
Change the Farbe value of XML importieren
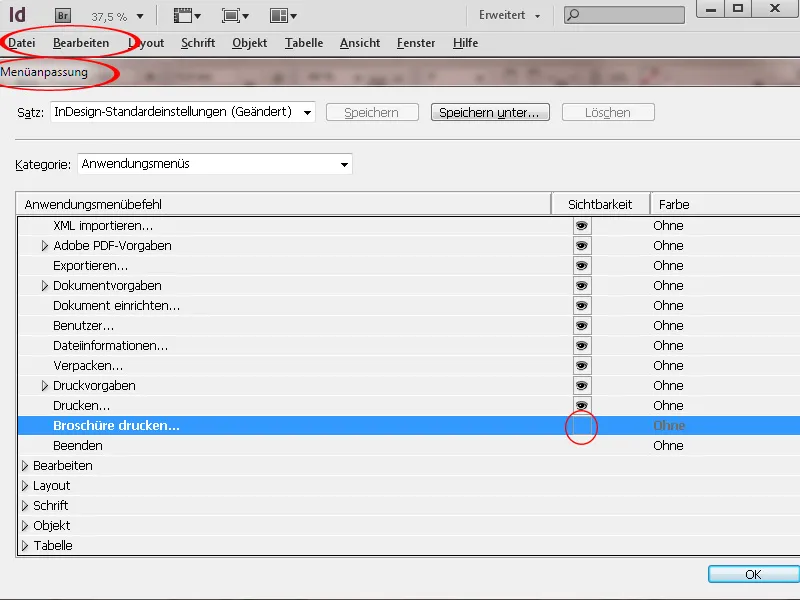click(668, 226)
